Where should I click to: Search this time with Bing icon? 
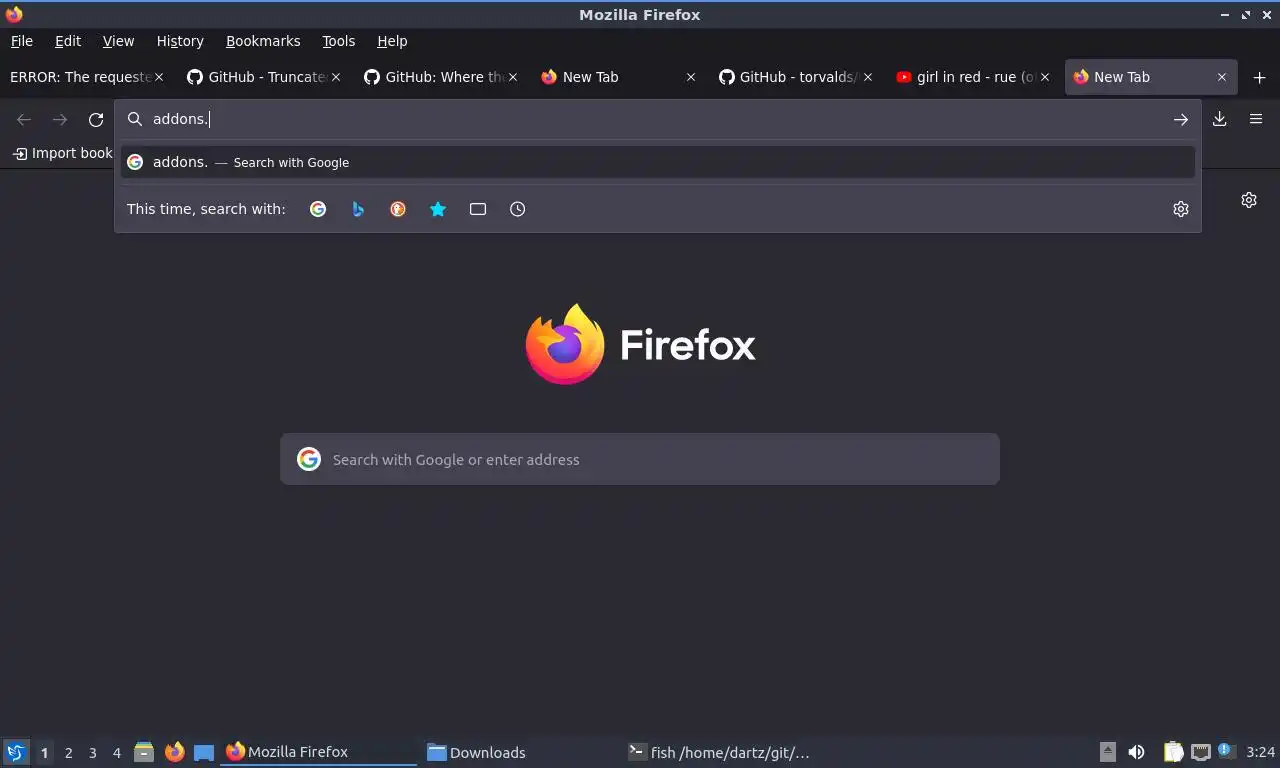click(x=358, y=209)
